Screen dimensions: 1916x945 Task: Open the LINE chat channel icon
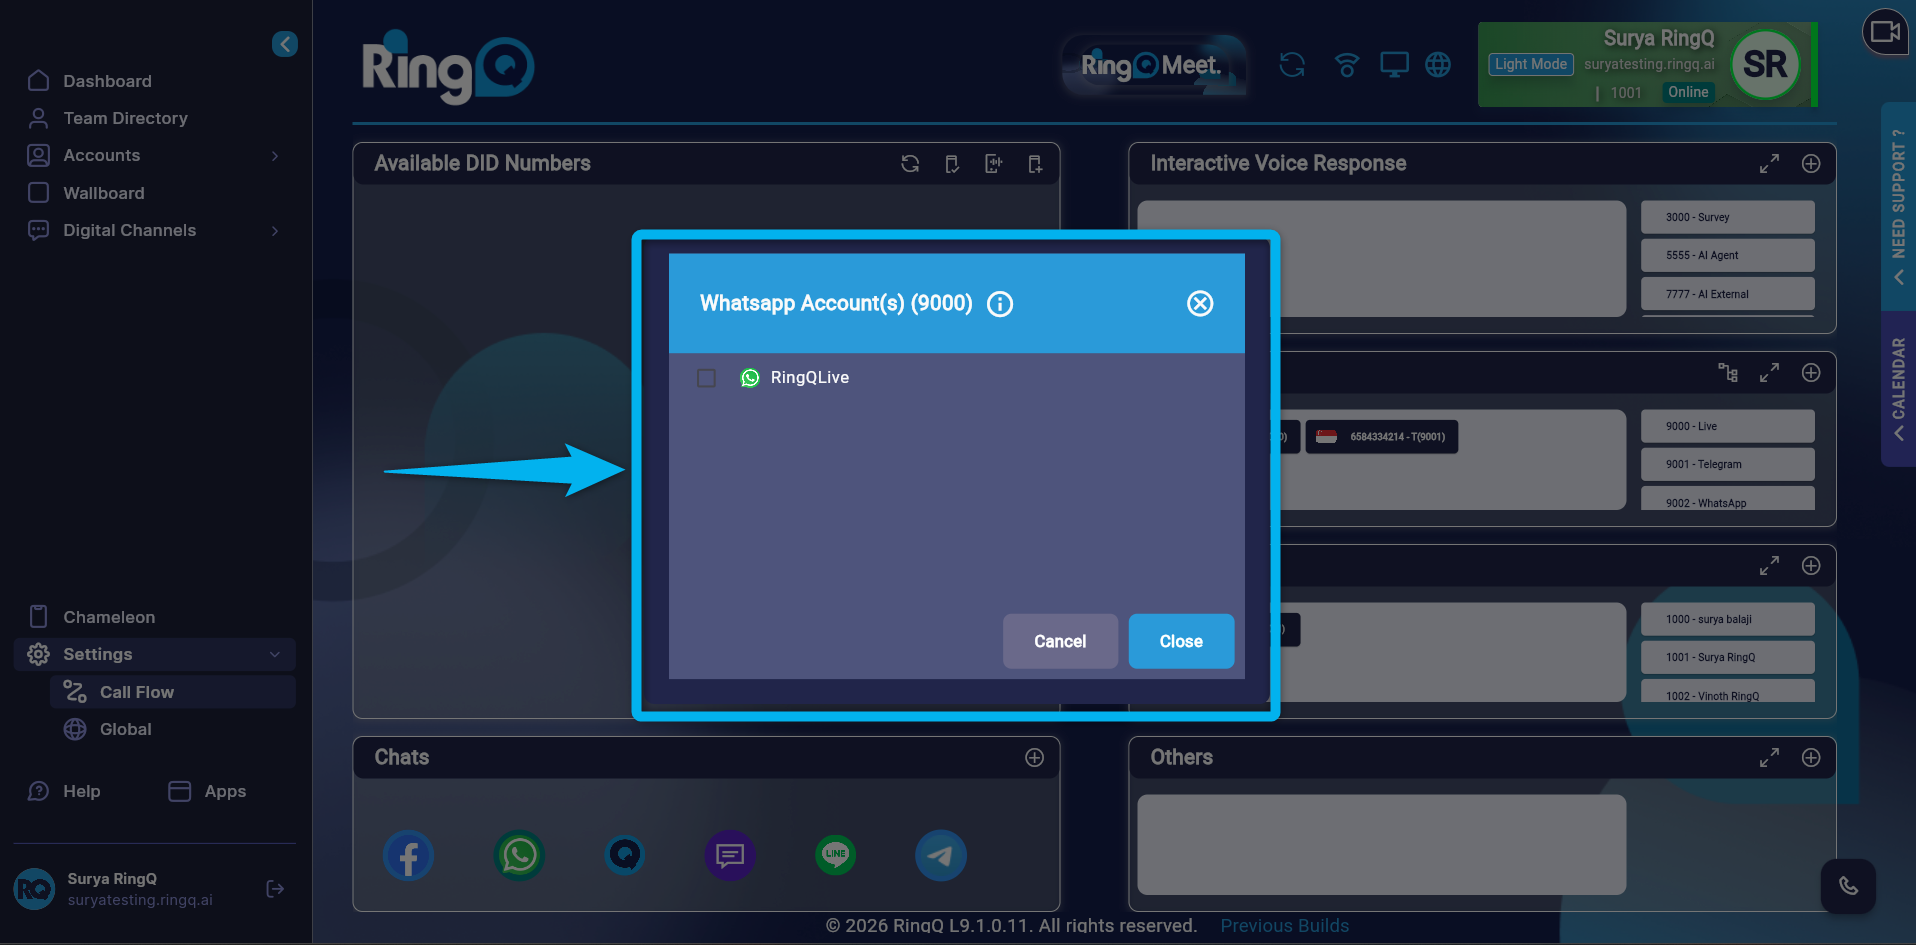coord(836,856)
